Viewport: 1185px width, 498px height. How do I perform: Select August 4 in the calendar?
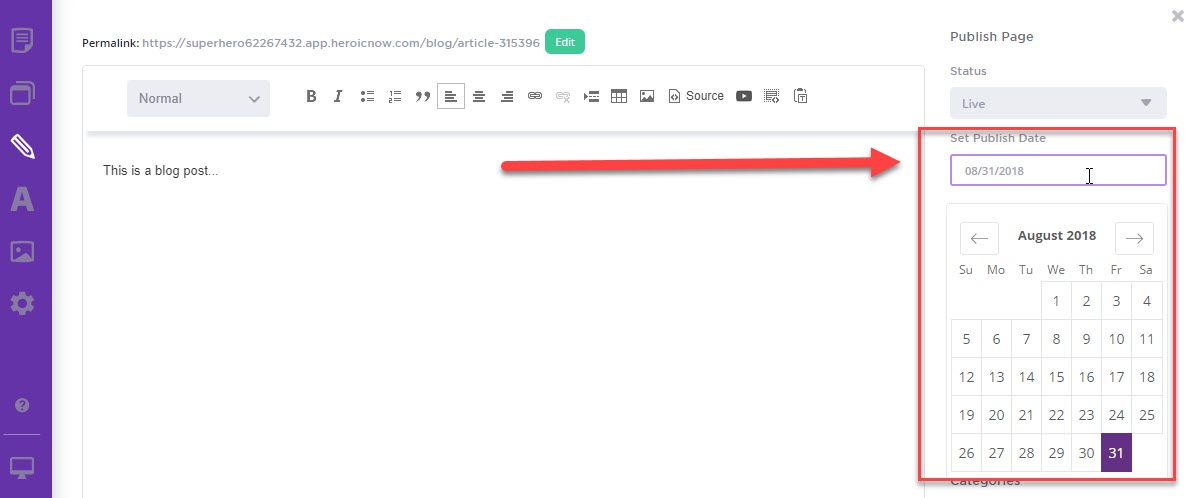[x=1146, y=301]
